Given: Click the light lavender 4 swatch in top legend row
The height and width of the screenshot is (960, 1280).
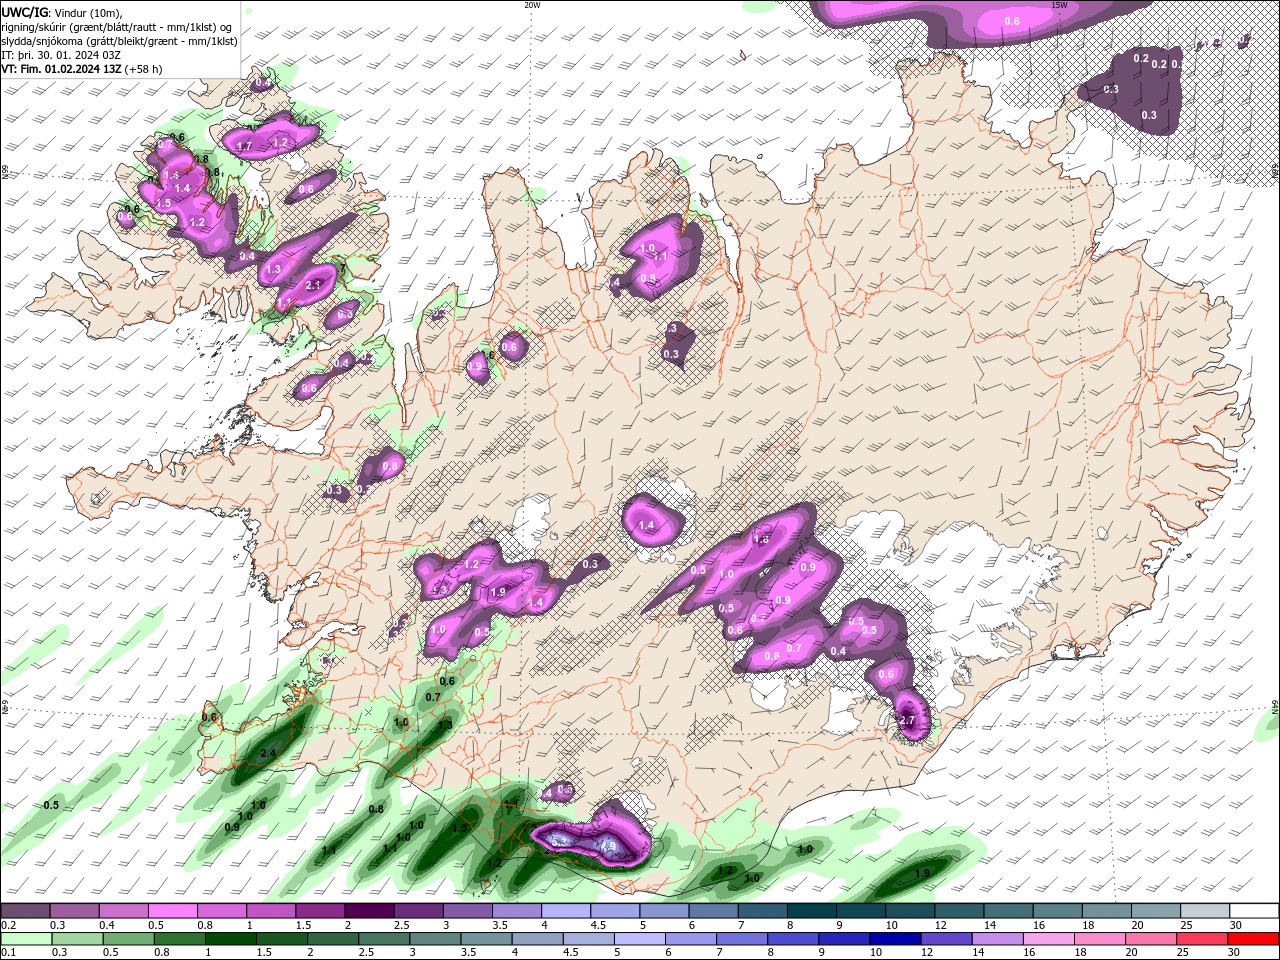Looking at the screenshot, I should pos(566,911).
